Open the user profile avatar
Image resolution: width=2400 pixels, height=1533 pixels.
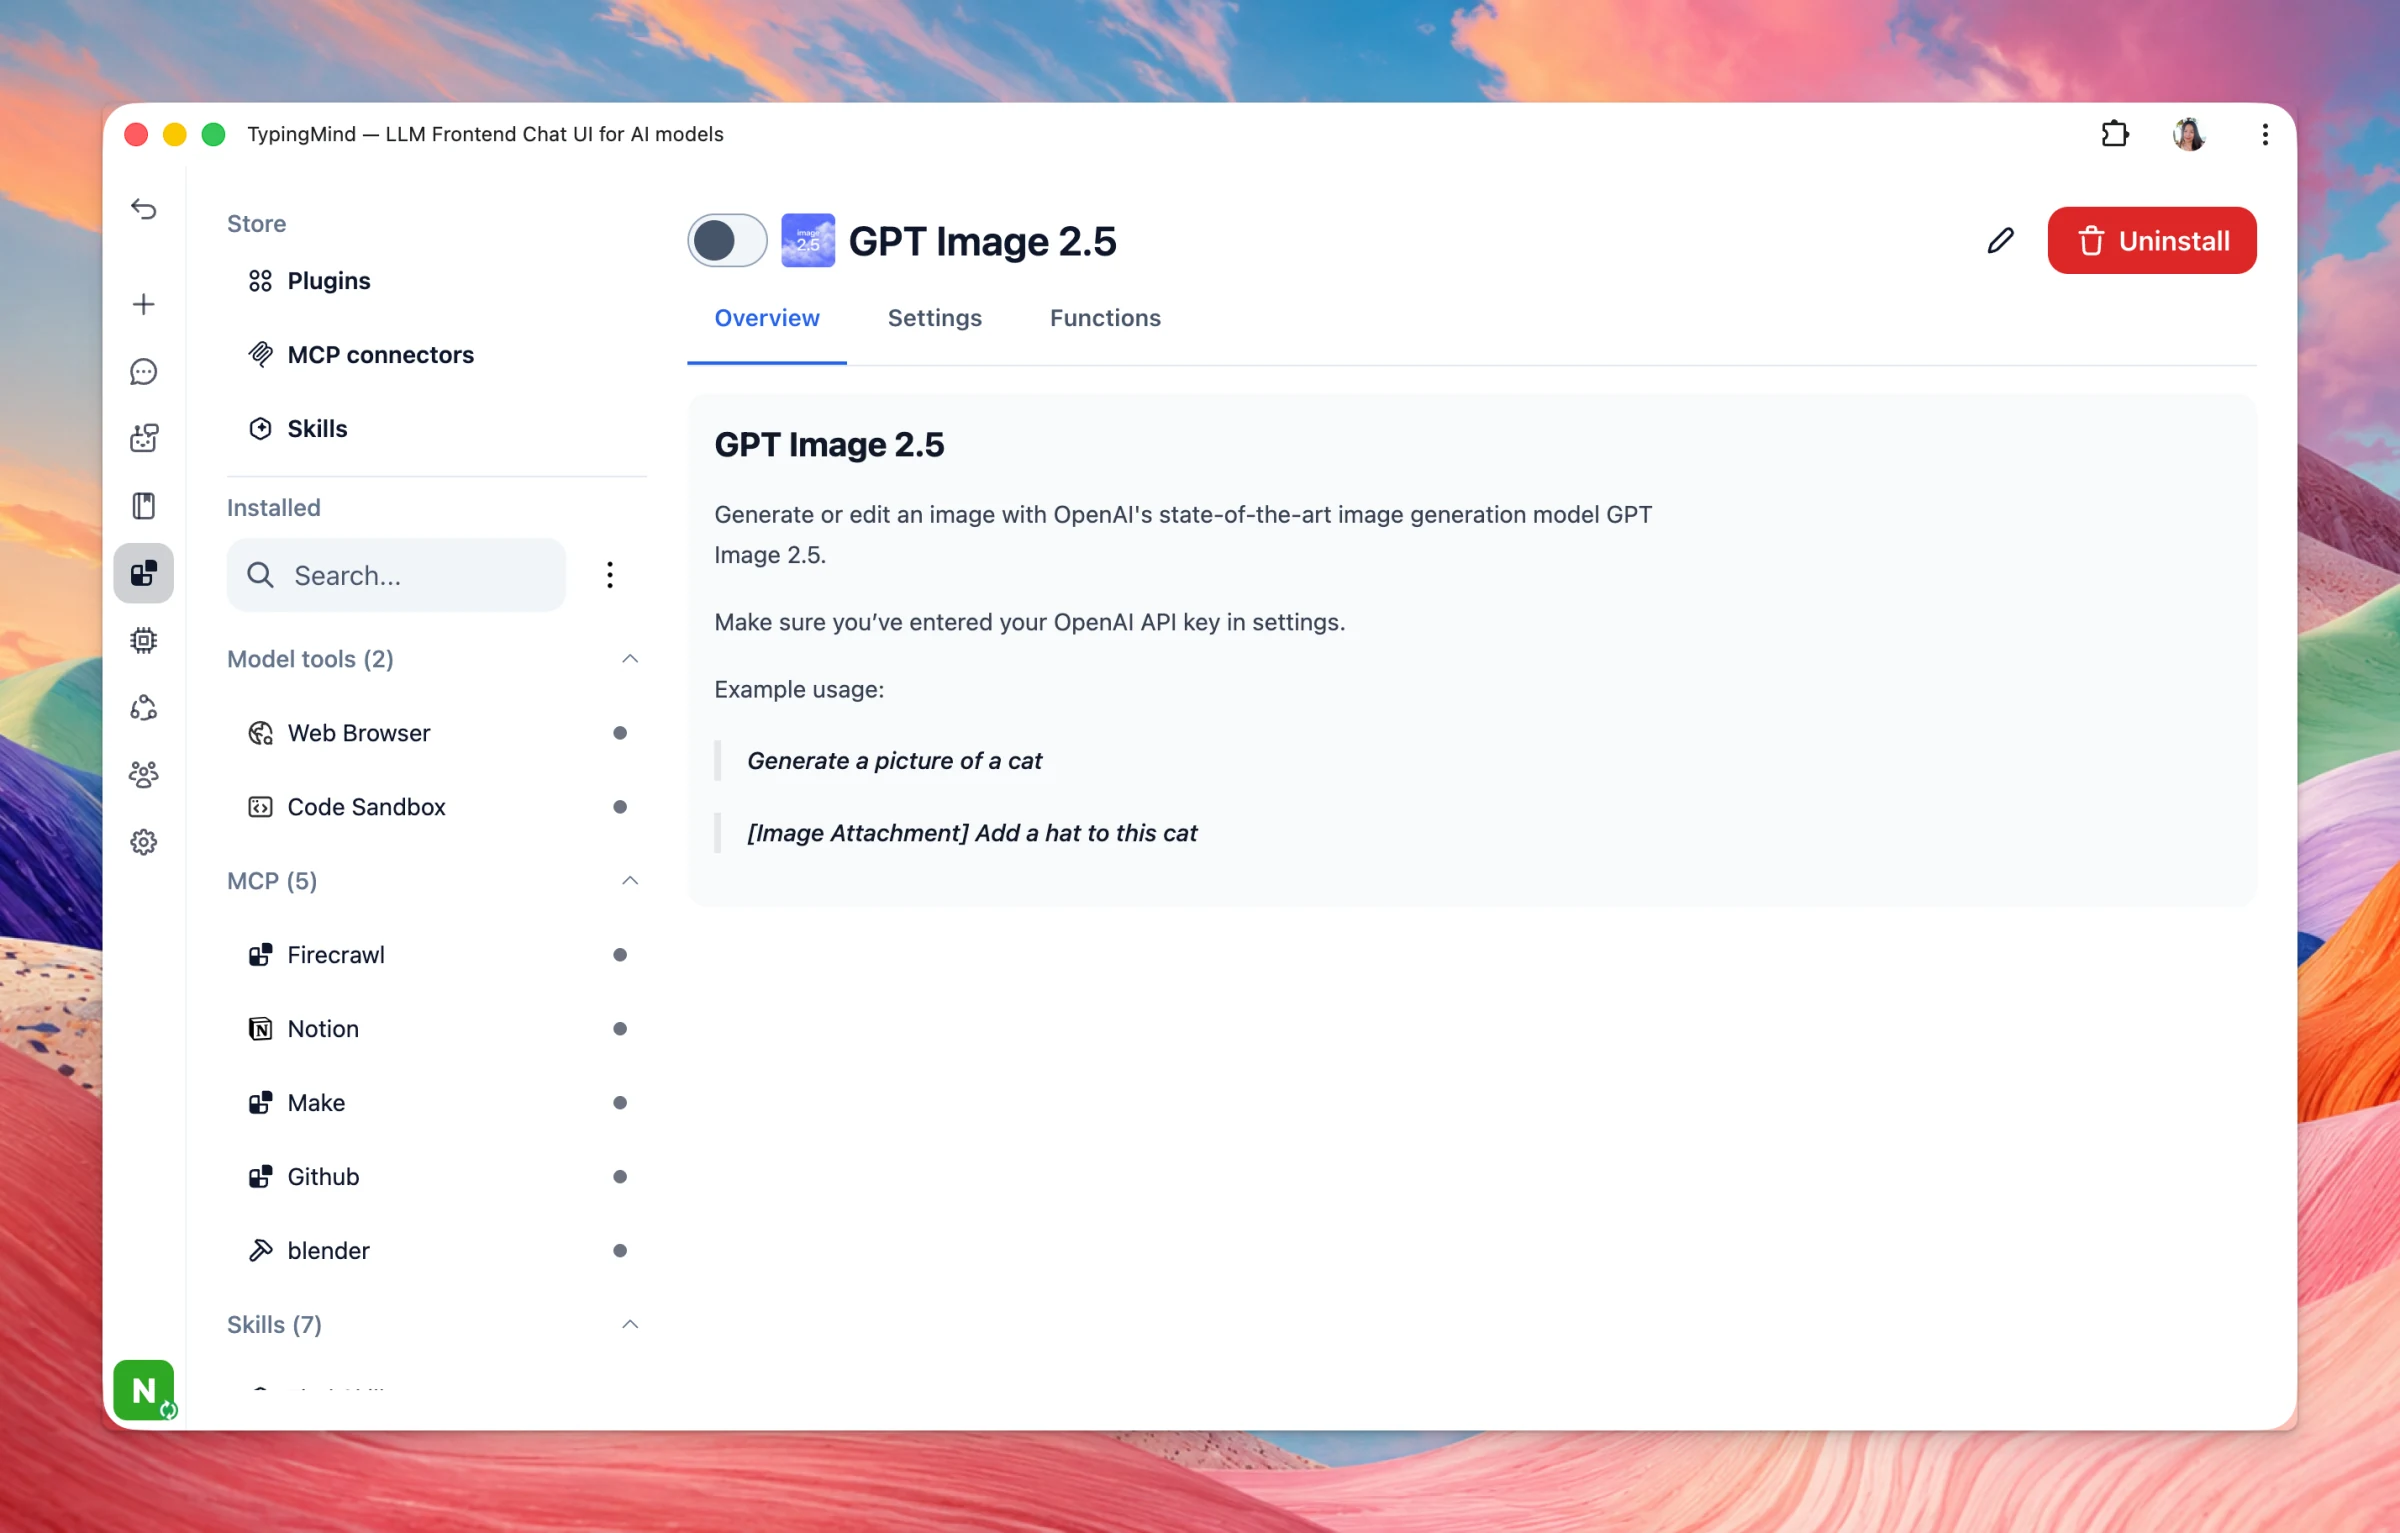(x=2189, y=134)
